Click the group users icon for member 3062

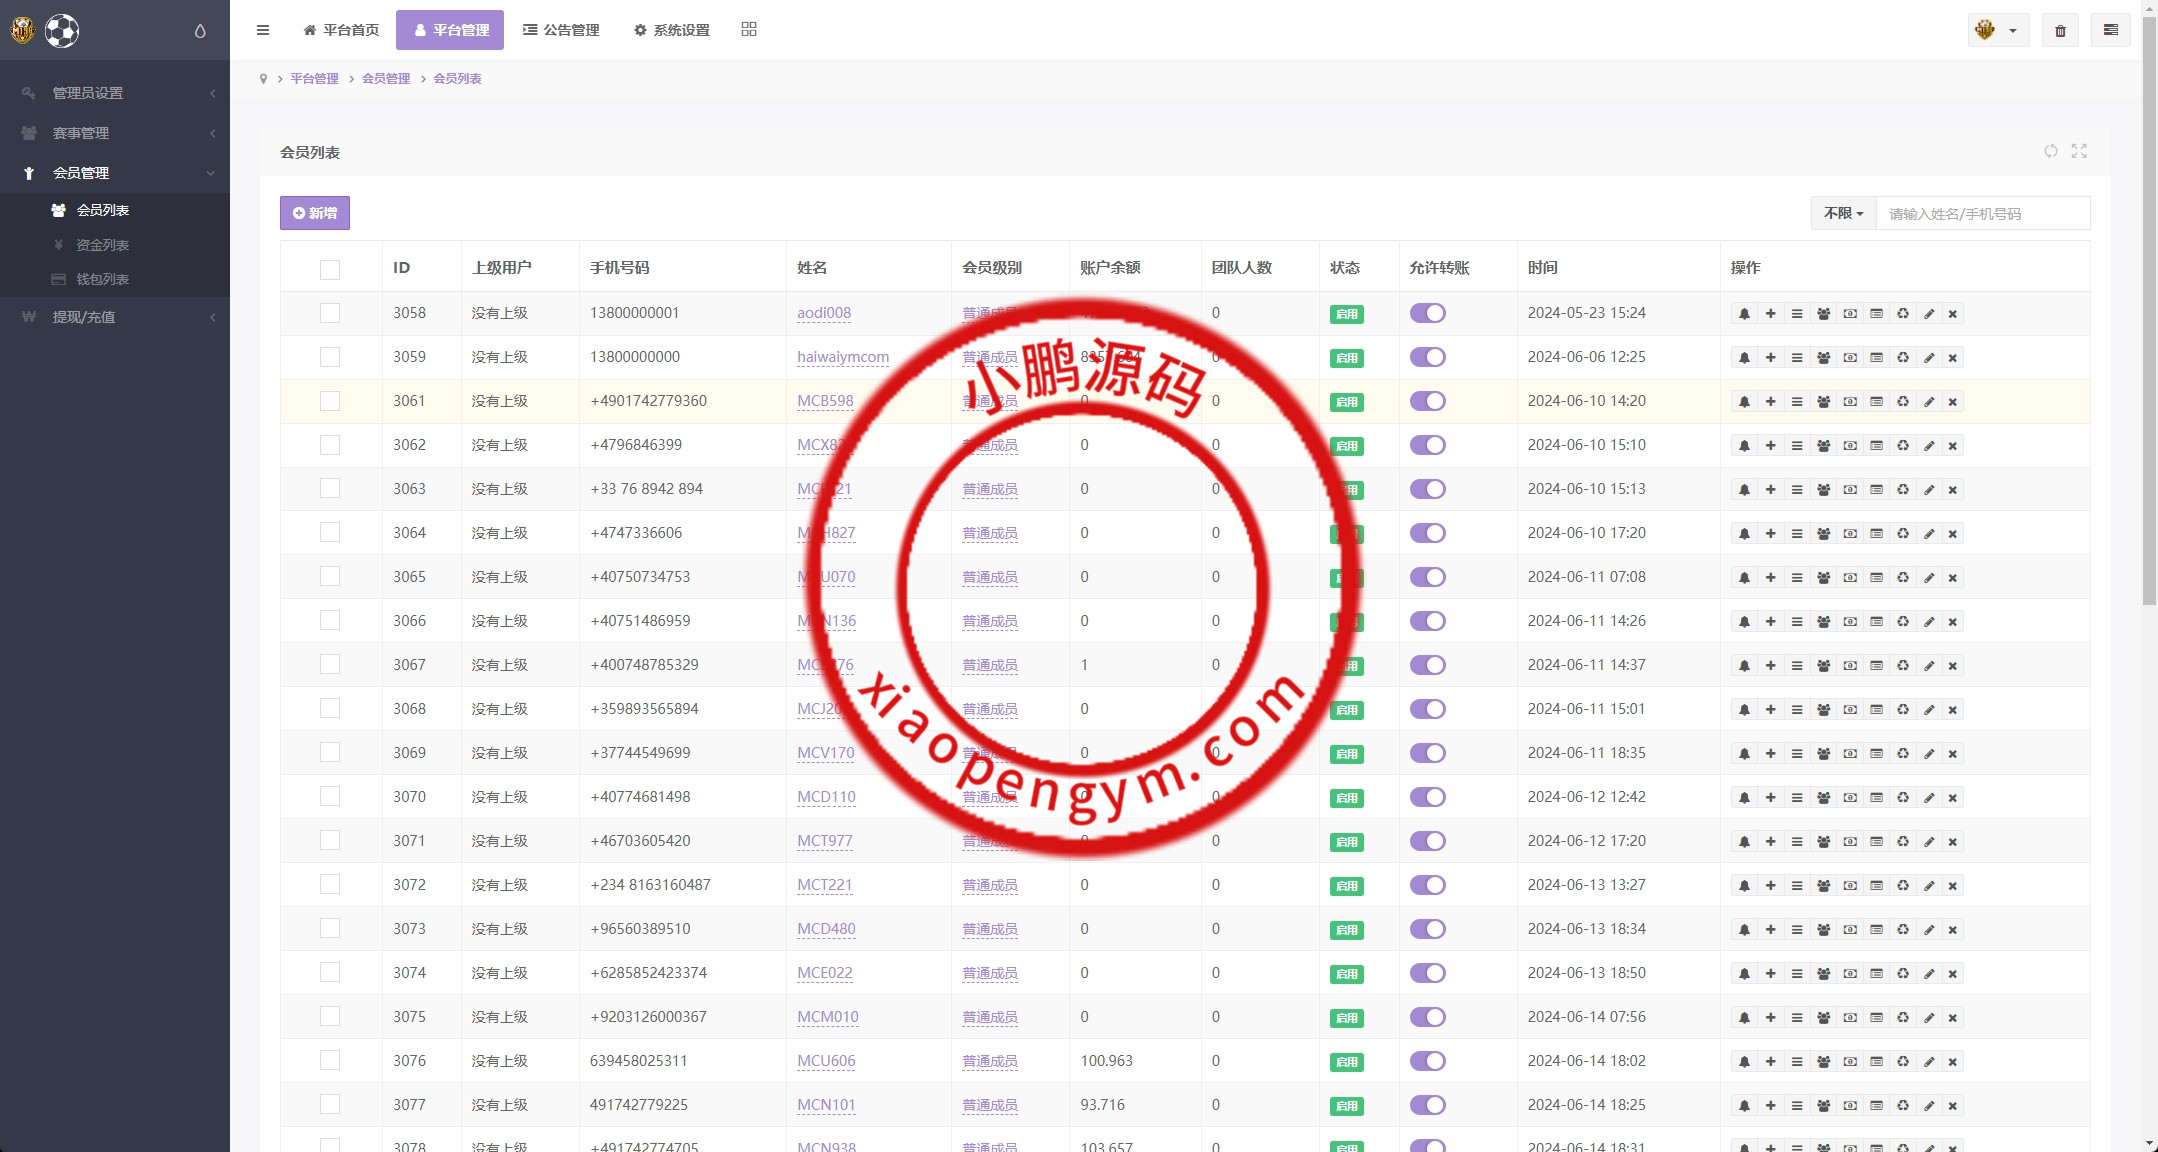(x=1823, y=446)
